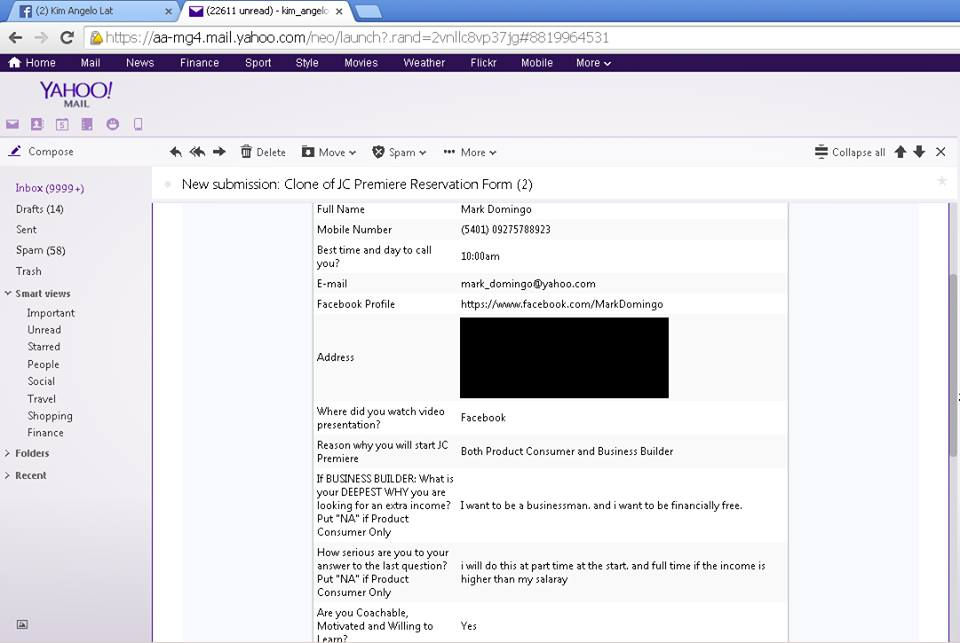This screenshot has height=643, width=960.
Task: Open the Inbox folder
Action: point(50,188)
